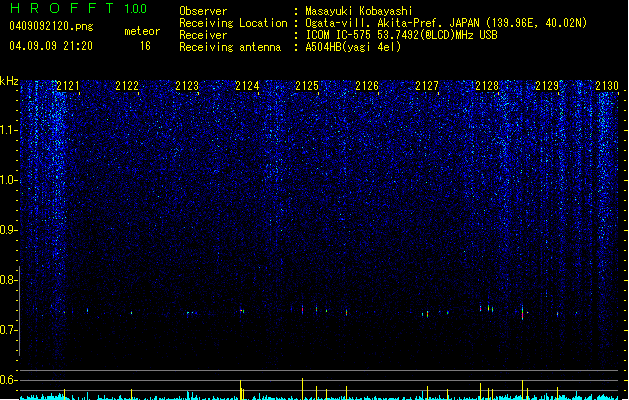Click the meteor count 16
Viewport: 629px width, 400px height.
click(145, 46)
